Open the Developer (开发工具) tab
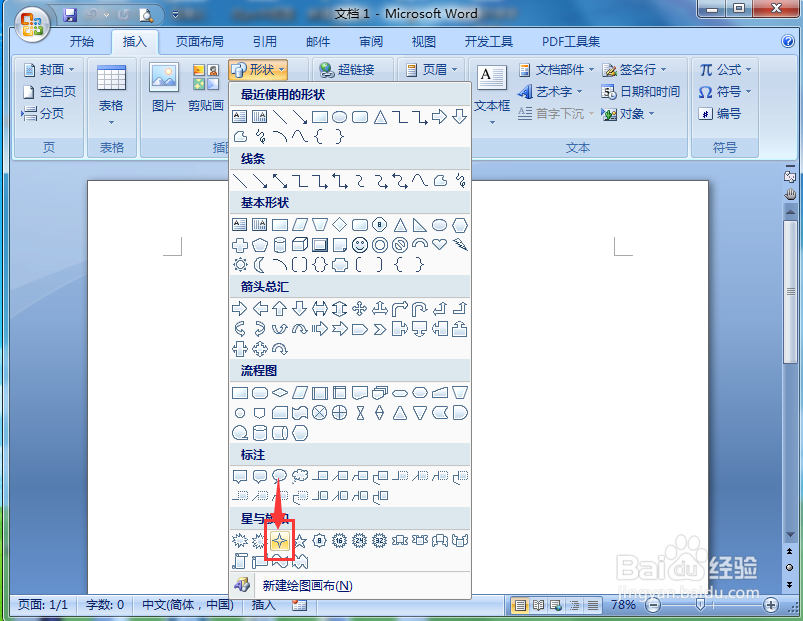The image size is (803, 621). click(x=489, y=41)
